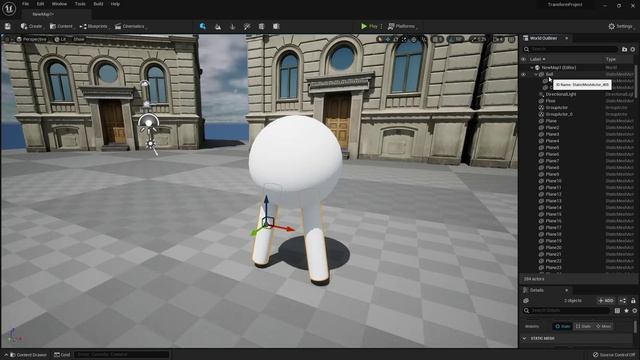The image size is (640, 360).
Task: Choose the rotate tool icon in viewport
Action: pos(396,39)
